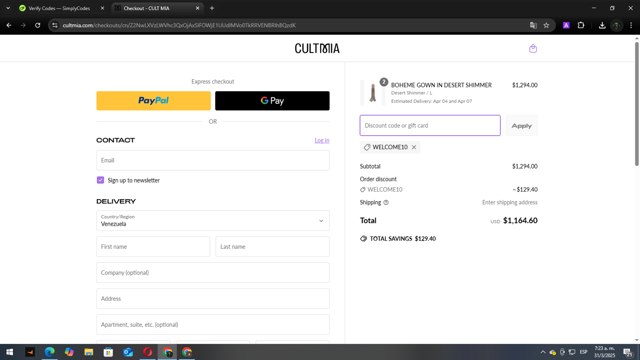The image size is (640, 360).
Task: Pay with Google Pay button
Action: coord(272,101)
